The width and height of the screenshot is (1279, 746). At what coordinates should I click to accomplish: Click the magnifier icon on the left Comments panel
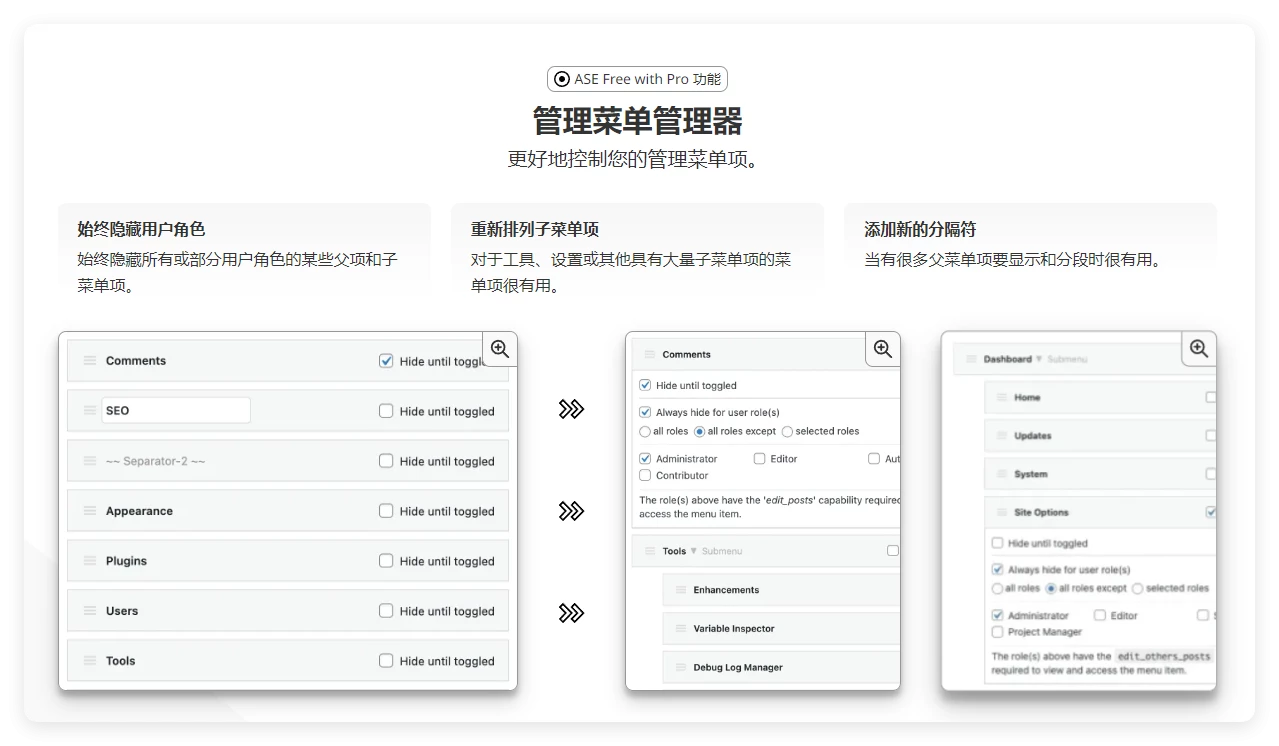point(500,349)
